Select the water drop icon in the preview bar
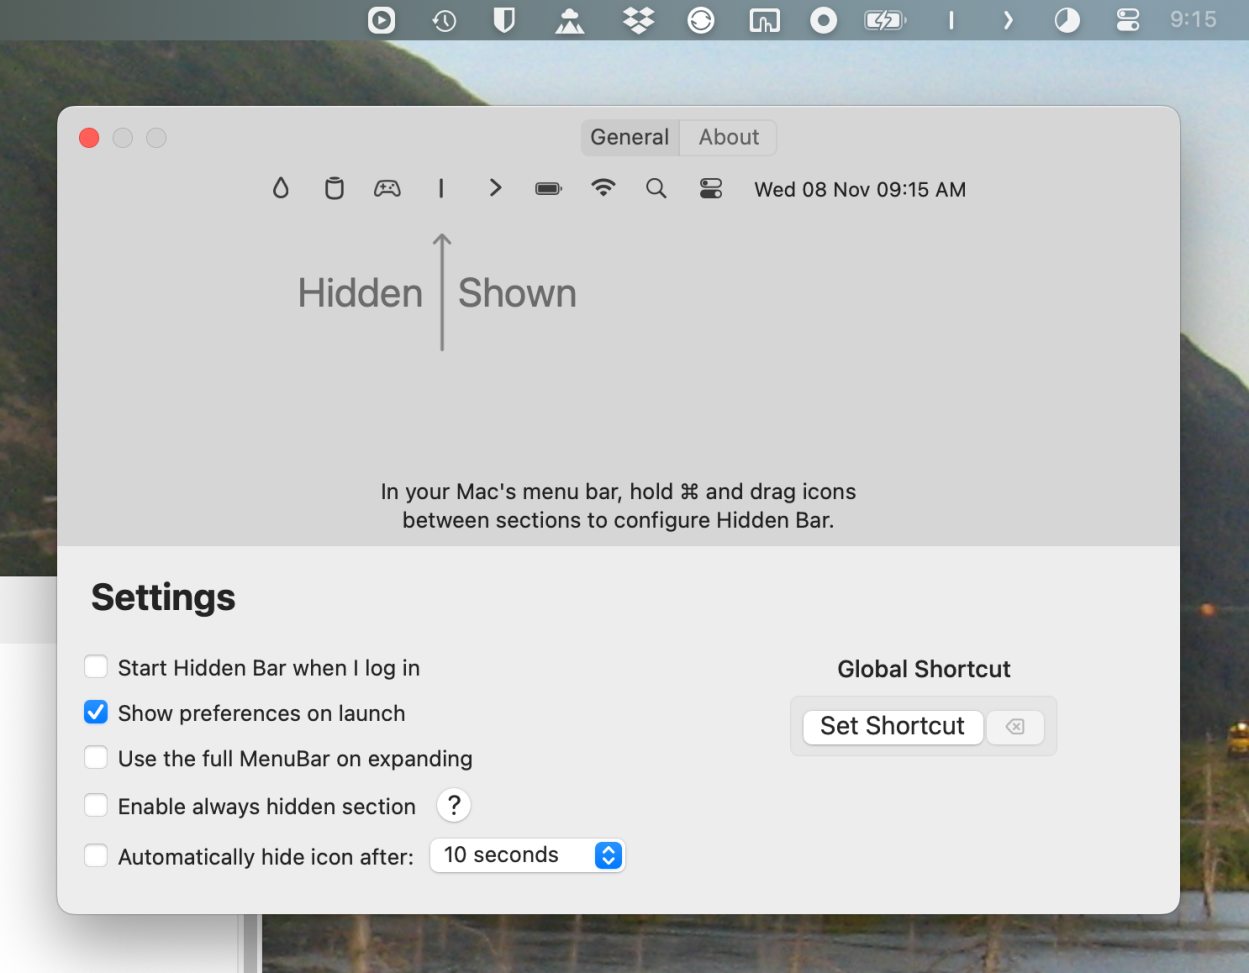The height and width of the screenshot is (973, 1249). 281,188
